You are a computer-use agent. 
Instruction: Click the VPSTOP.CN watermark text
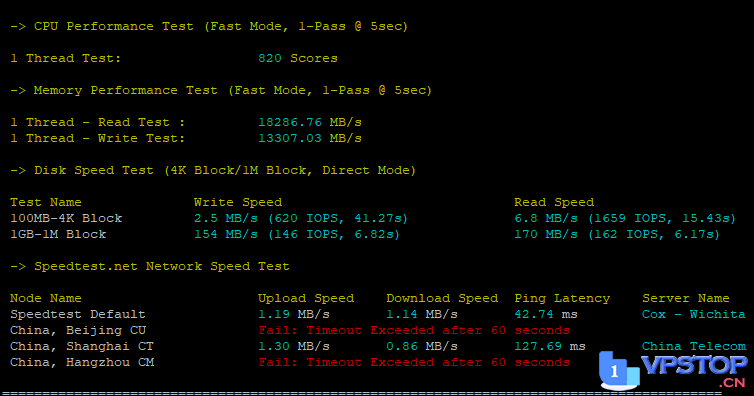pos(694,371)
